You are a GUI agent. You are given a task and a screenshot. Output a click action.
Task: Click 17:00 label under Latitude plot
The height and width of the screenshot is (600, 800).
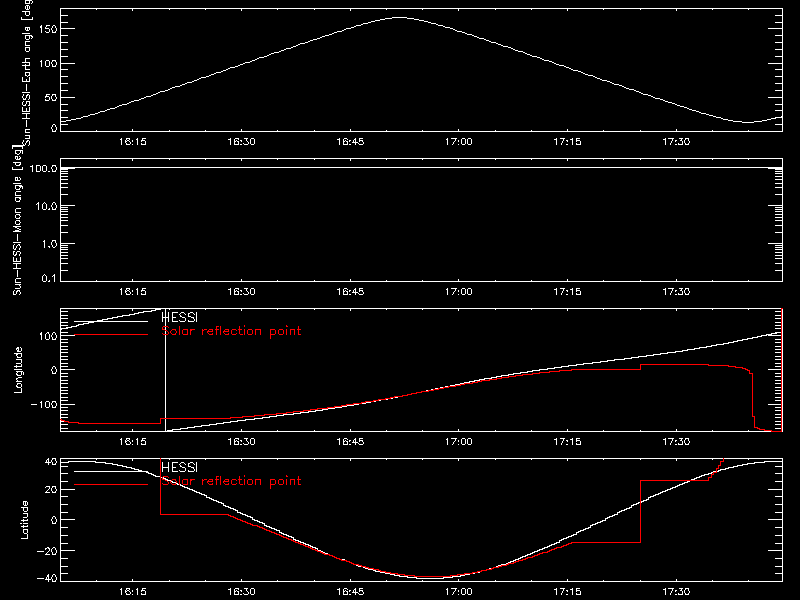[459, 592]
